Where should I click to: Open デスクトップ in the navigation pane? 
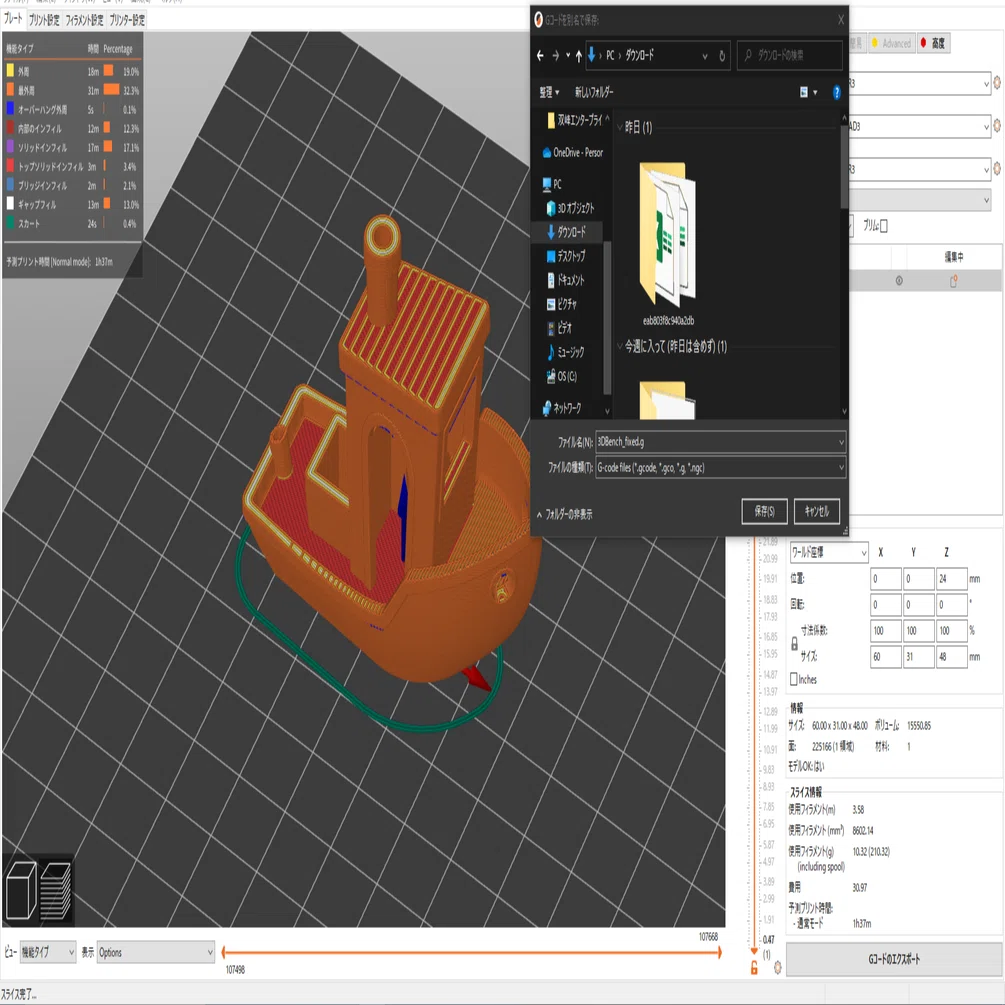[565, 256]
